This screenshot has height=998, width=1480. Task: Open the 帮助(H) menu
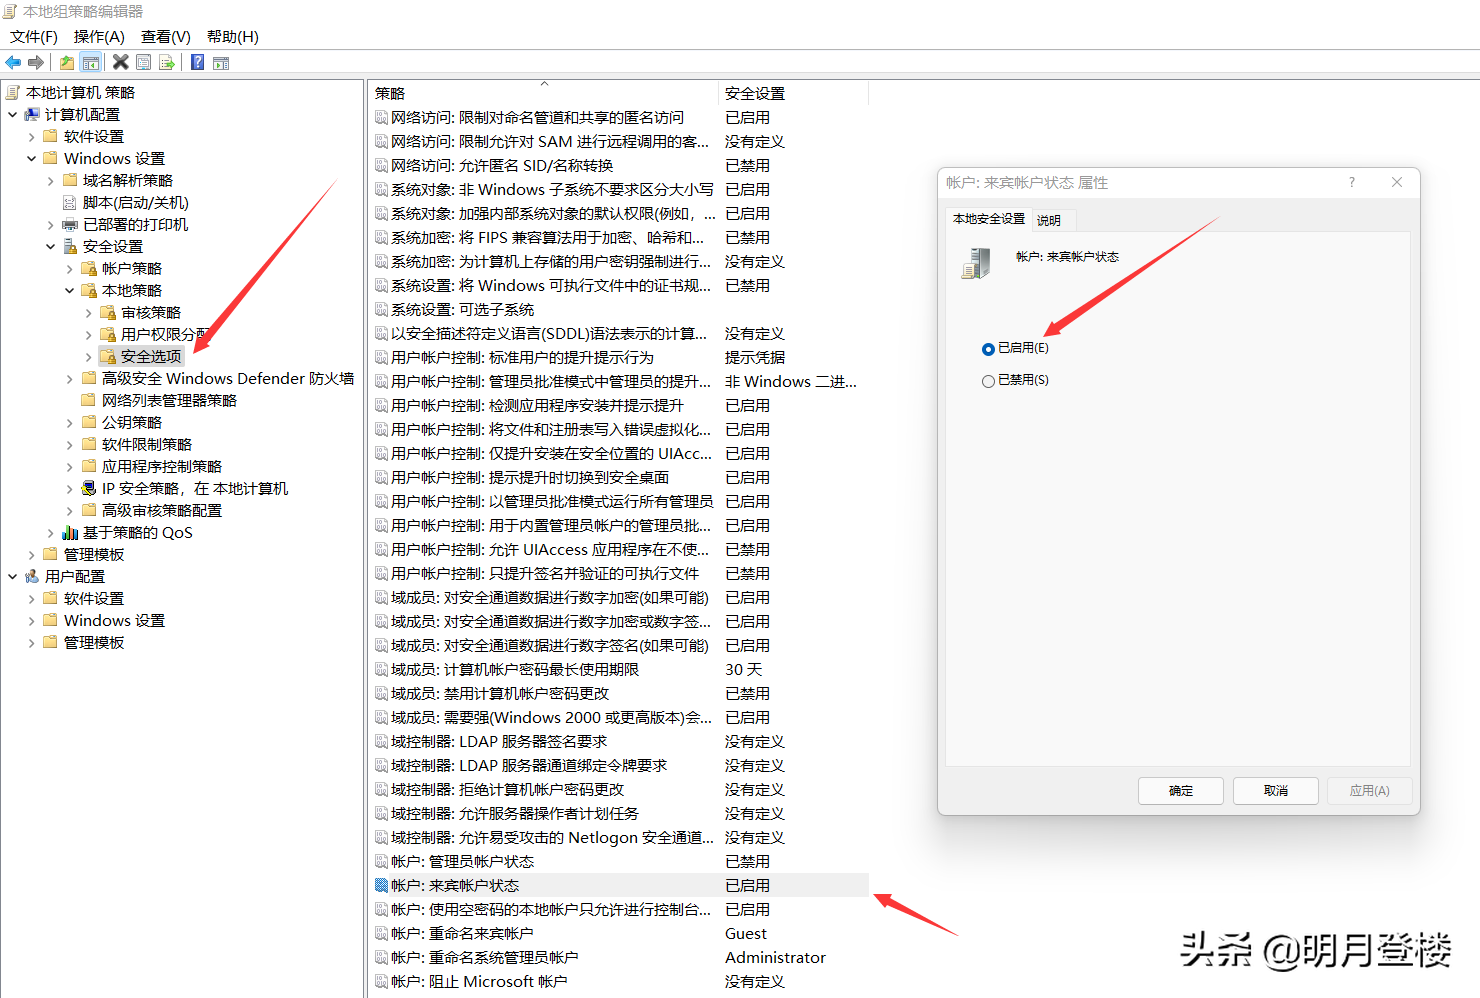(x=233, y=37)
